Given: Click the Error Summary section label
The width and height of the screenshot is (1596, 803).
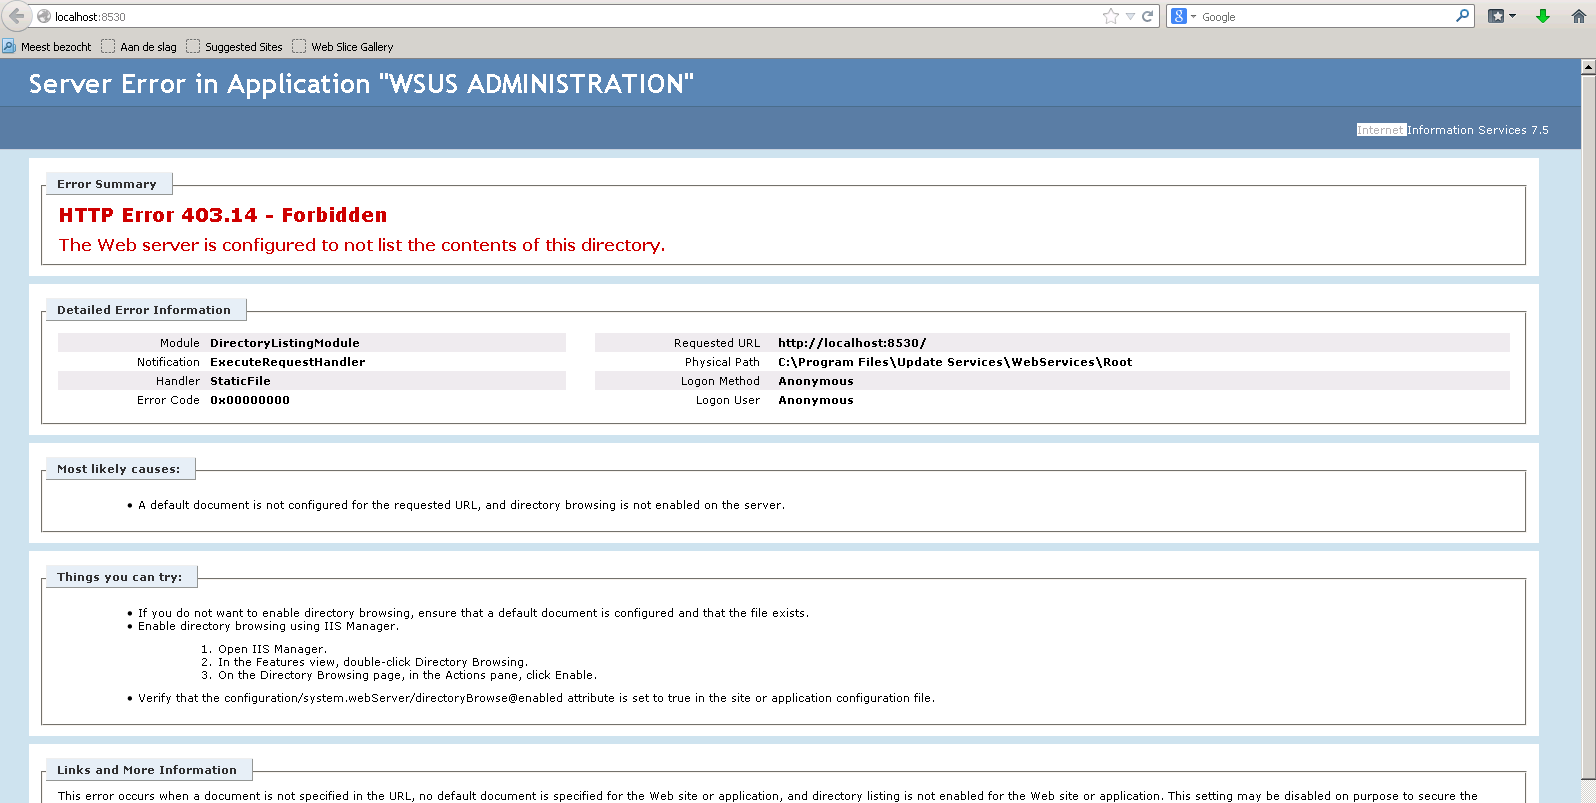Looking at the screenshot, I should pyautogui.click(x=107, y=184).
